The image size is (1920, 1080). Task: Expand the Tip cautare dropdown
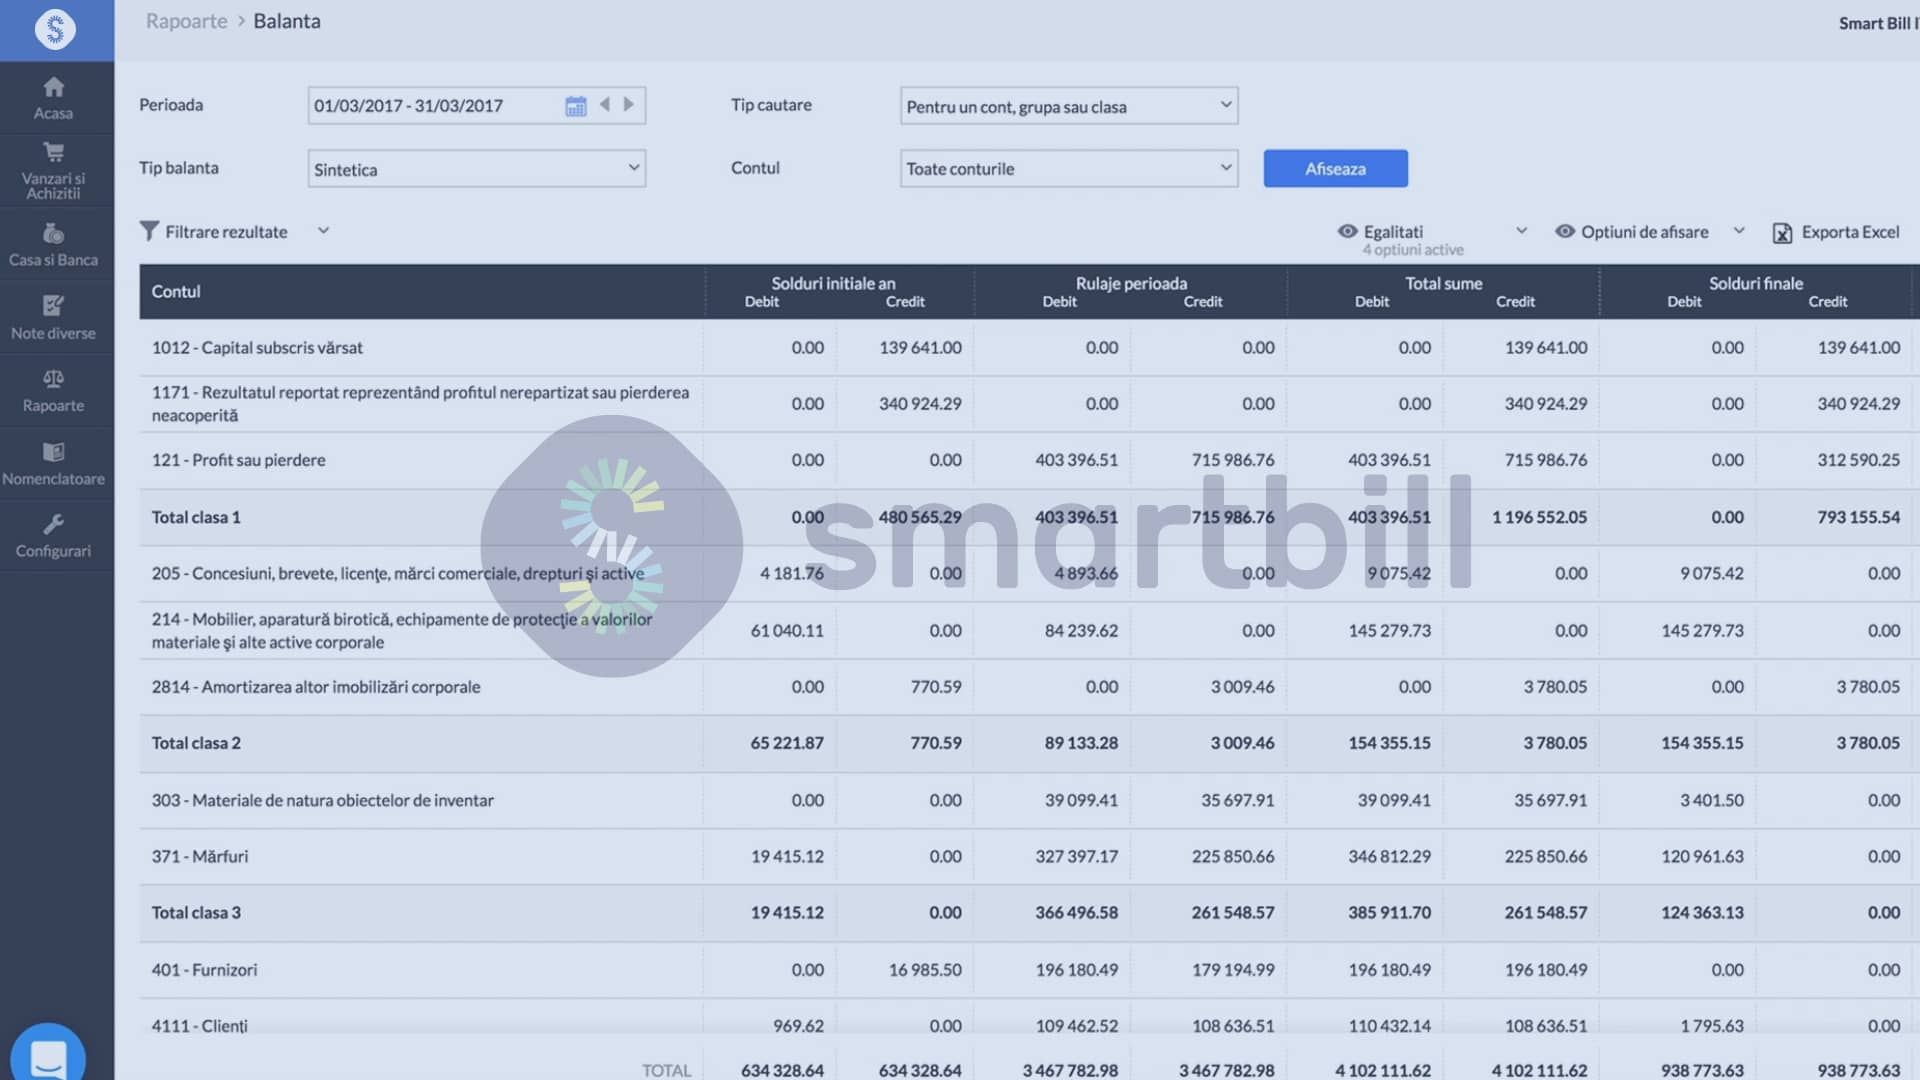[x=1067, y=105]
